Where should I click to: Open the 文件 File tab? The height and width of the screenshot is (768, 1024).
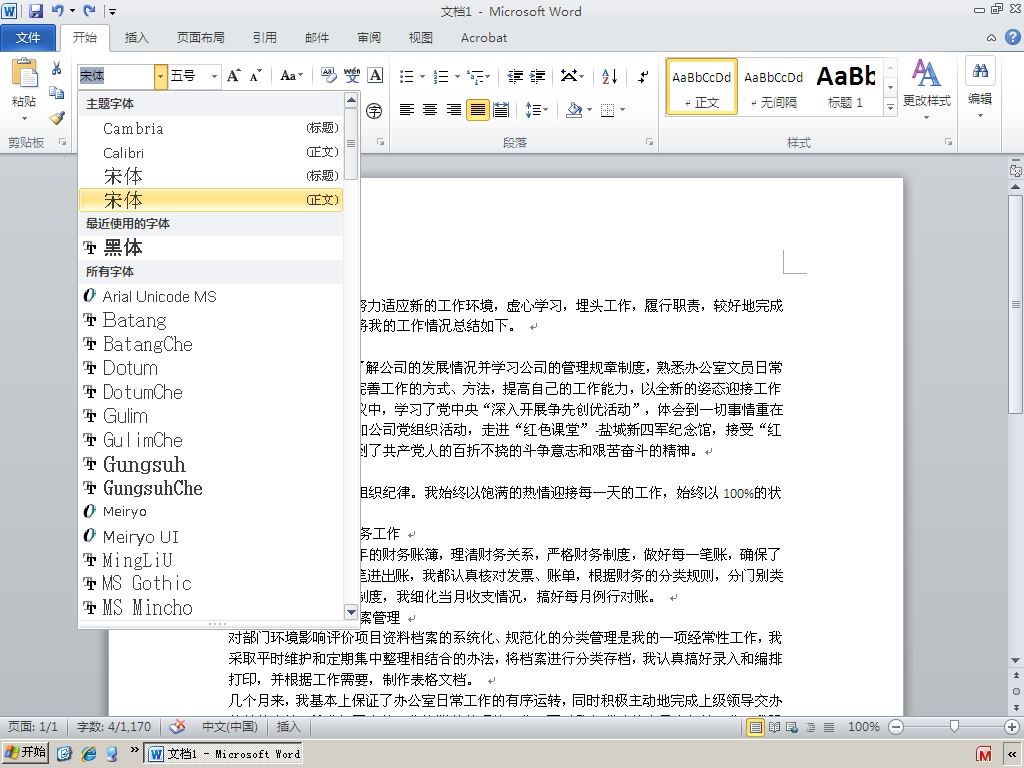click(28, 38)
